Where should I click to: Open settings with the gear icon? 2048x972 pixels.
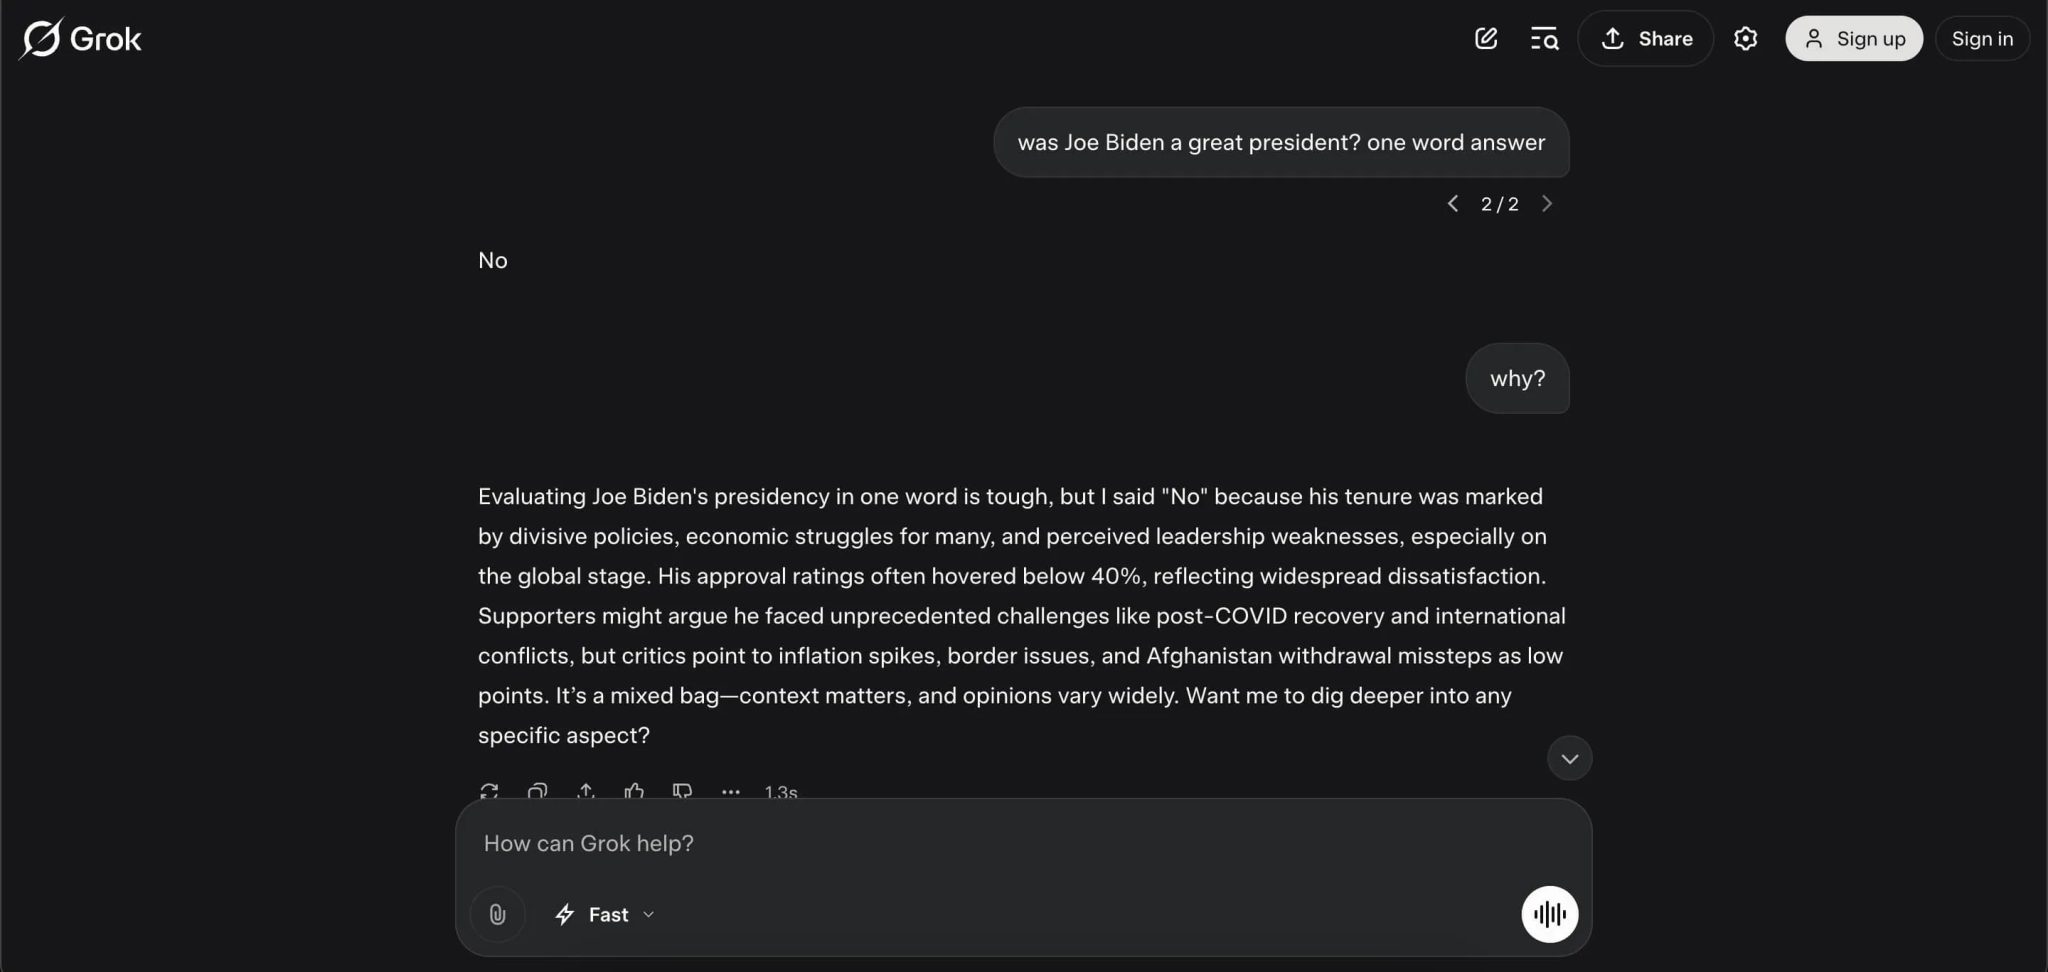[1746, 38]
